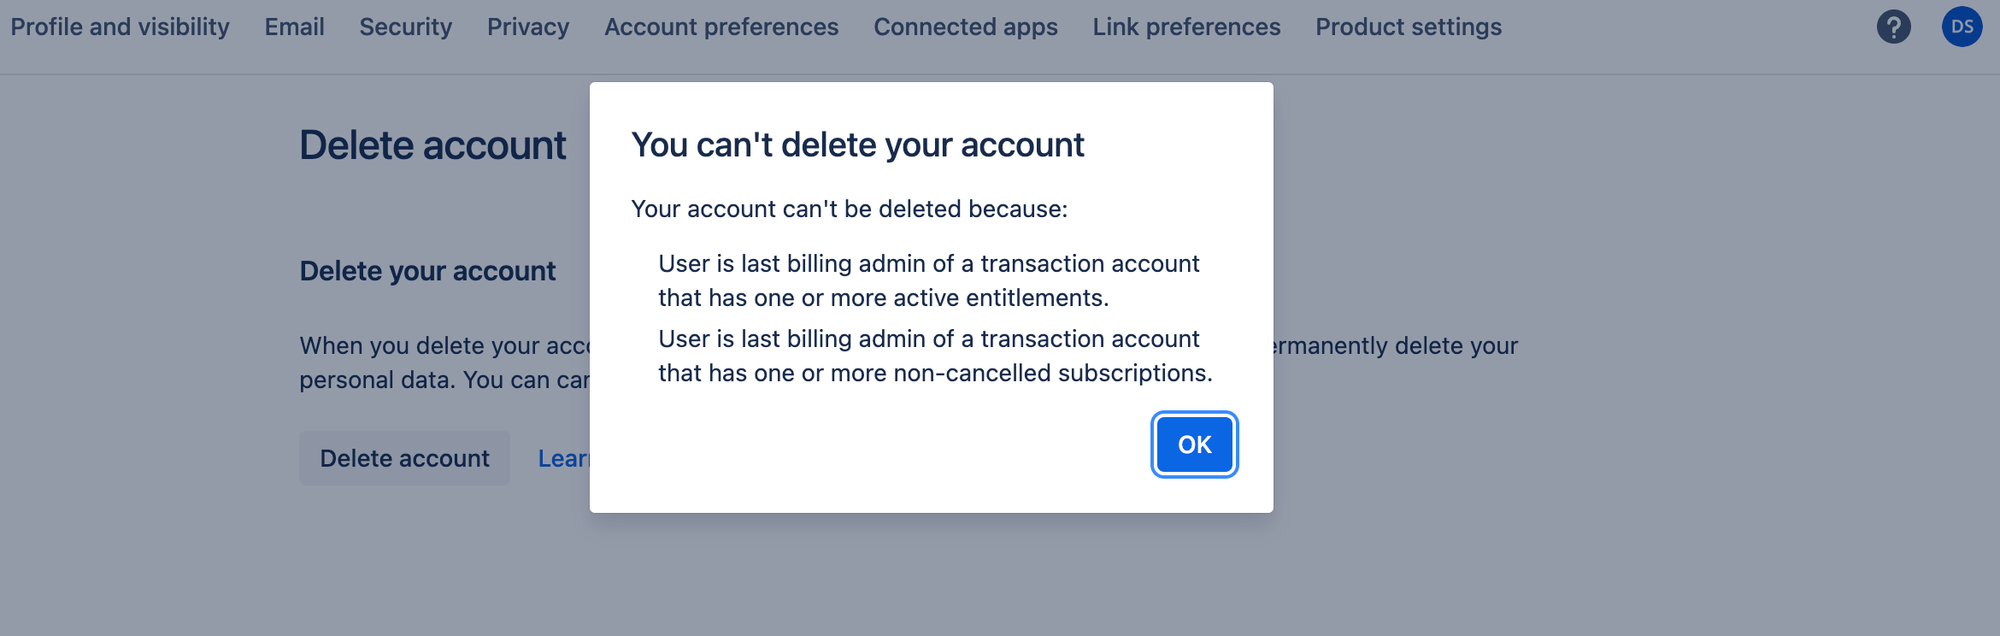Open Product settings tab
The height and width of the screenshot is (636, 2000).
tap(1408, 27)
